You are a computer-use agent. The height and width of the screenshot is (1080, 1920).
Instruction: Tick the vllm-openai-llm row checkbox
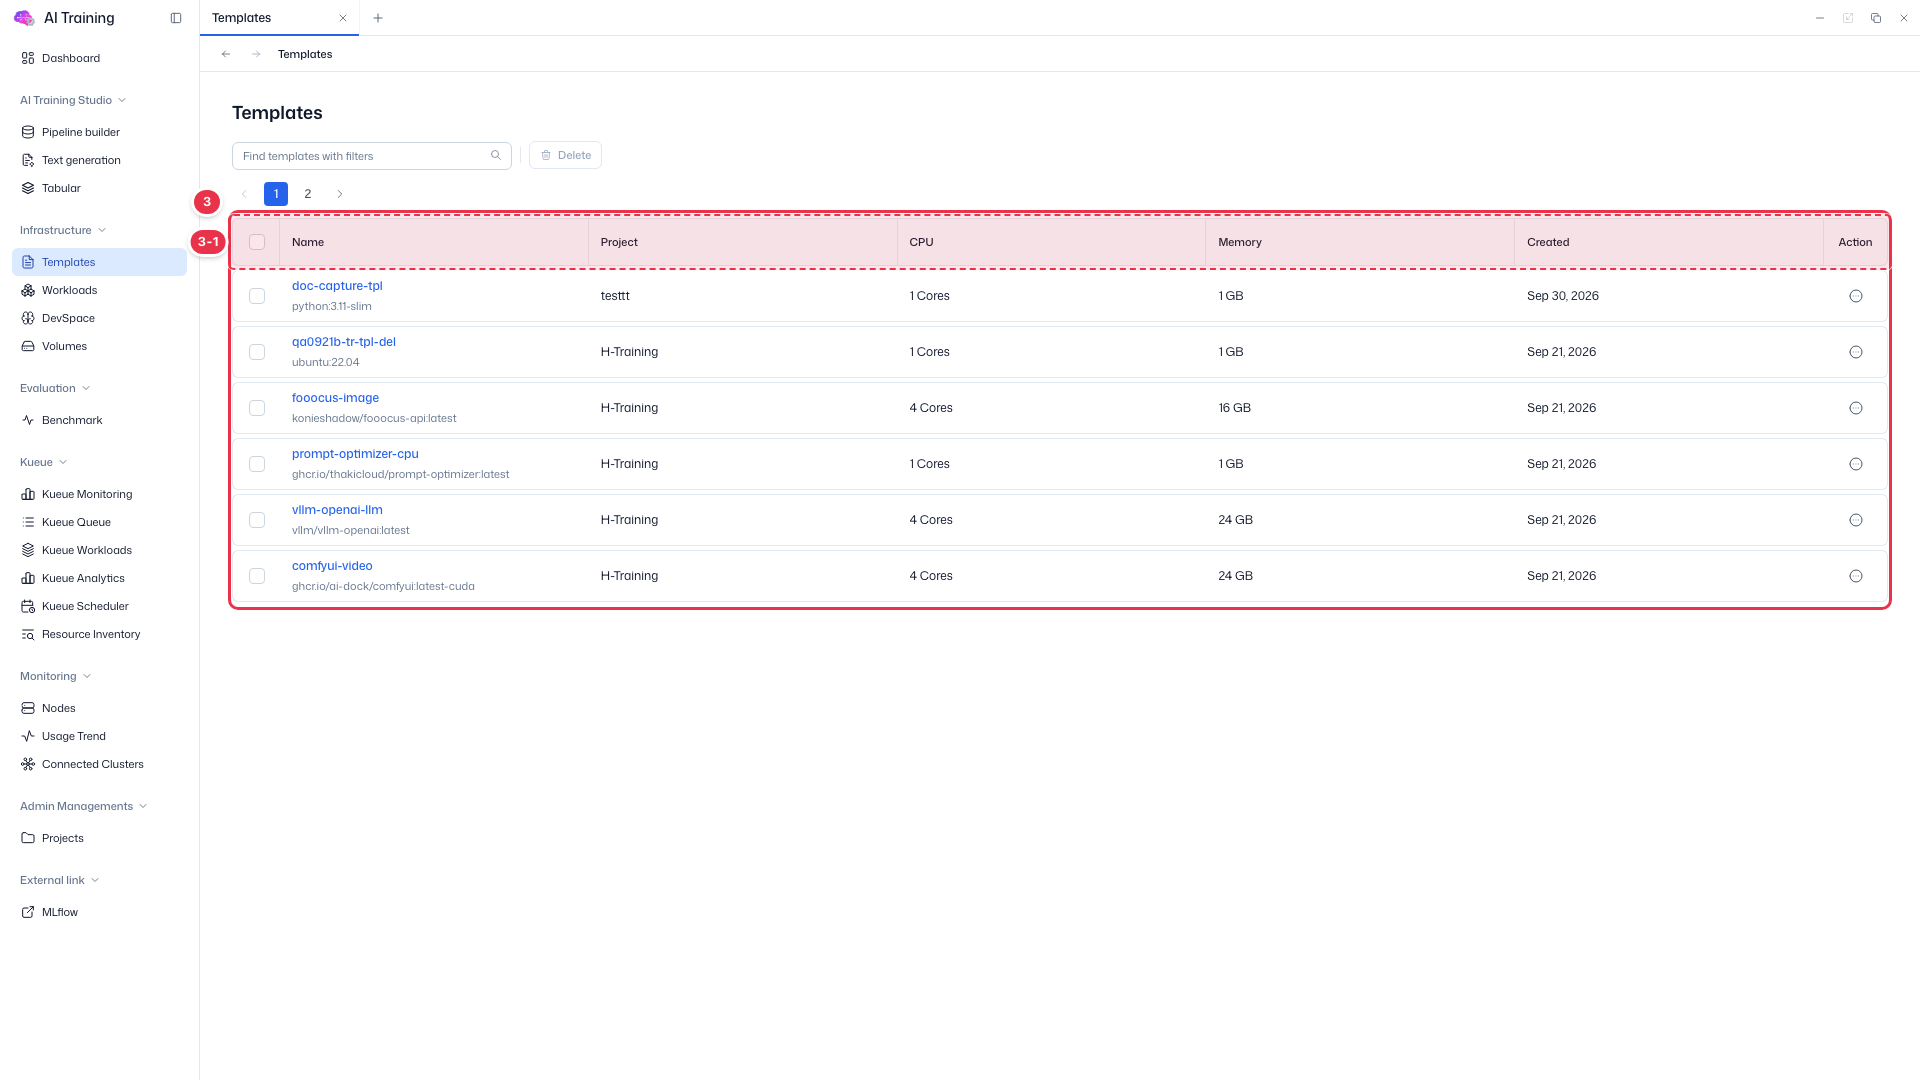tap(257, 520)
